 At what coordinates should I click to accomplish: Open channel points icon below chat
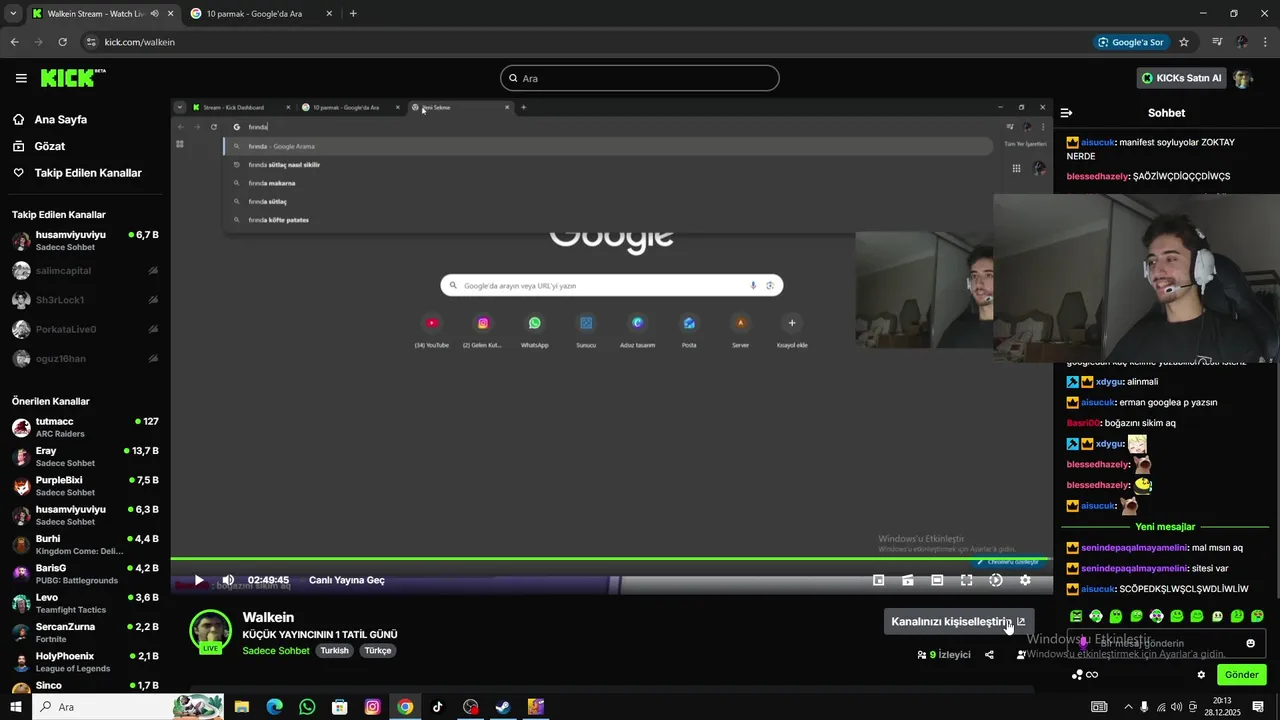pos(1077,675)
